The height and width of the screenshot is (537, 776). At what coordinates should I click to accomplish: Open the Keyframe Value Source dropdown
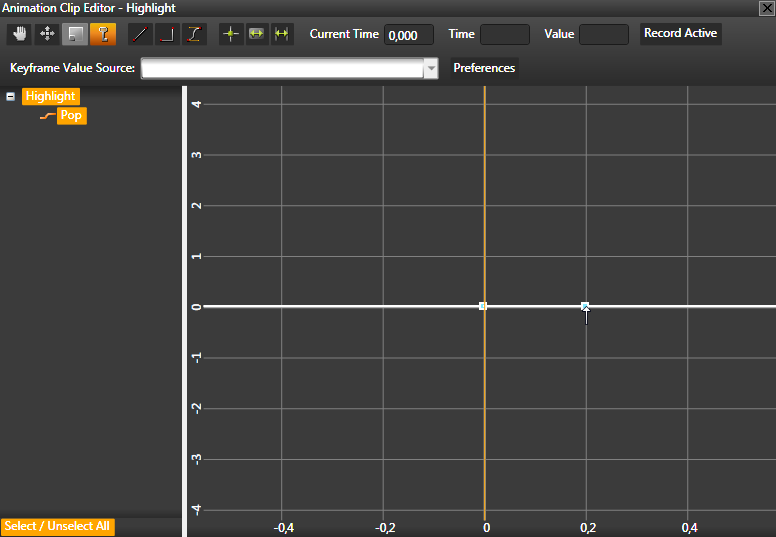[x=431, y=69]
